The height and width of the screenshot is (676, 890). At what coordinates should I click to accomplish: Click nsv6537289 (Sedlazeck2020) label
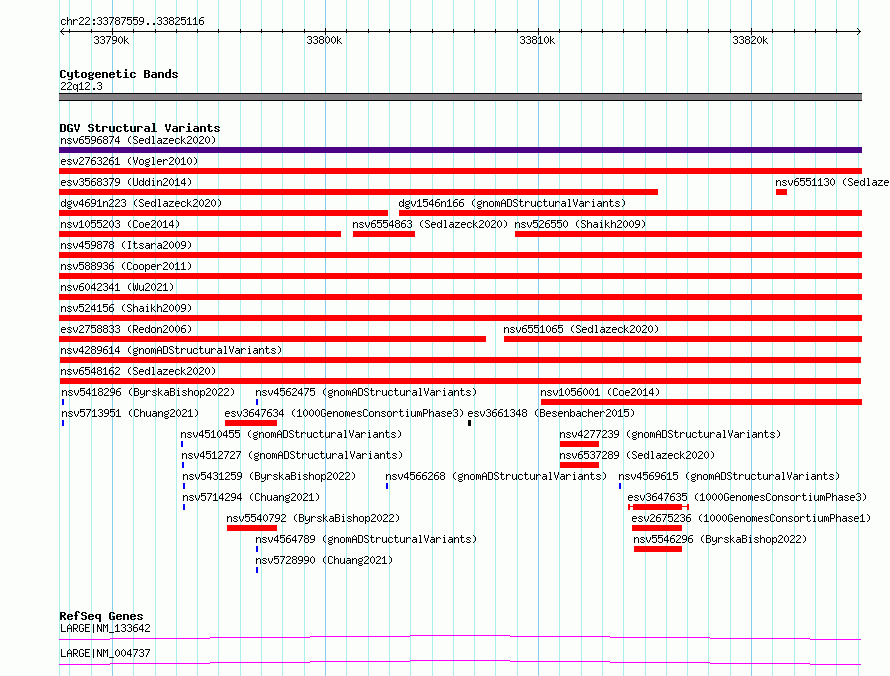pyautogui.click(x=637, y=455)
